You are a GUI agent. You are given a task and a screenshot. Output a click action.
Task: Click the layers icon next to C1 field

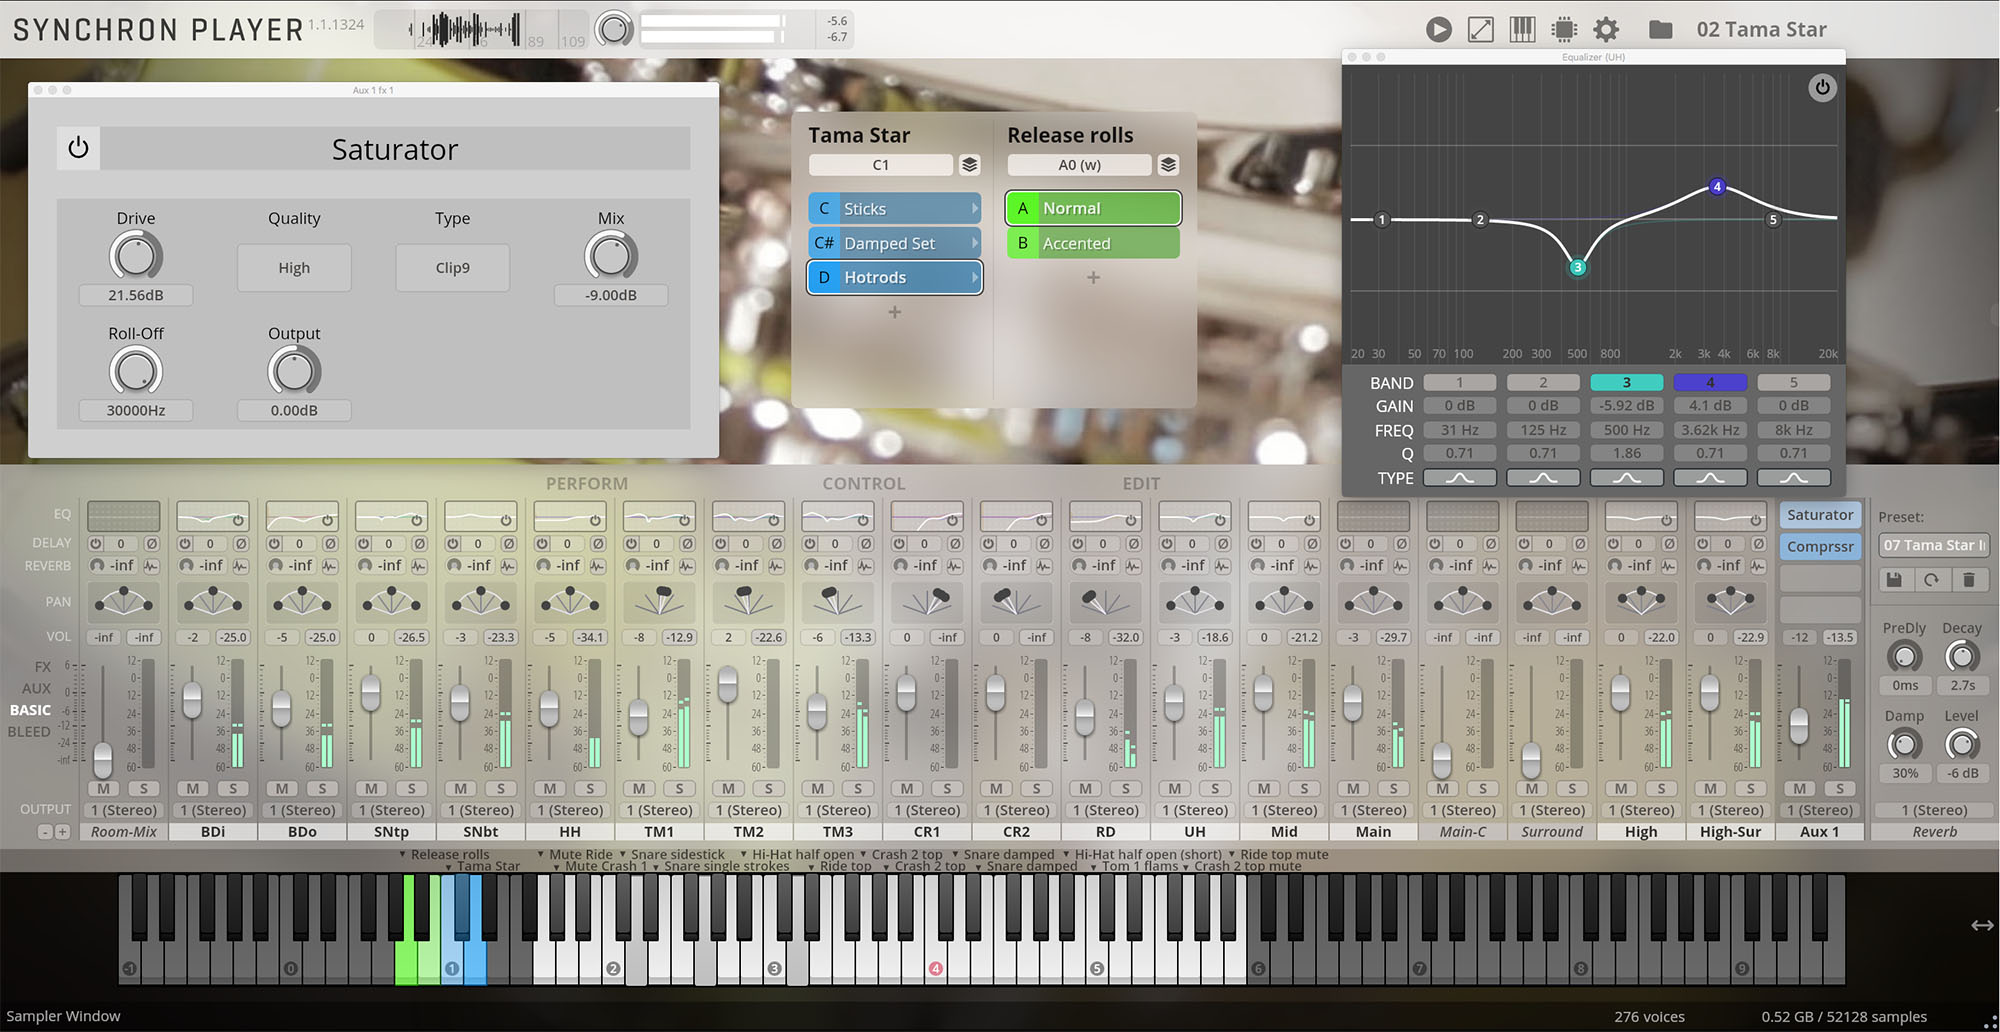[x=969, y=165]
